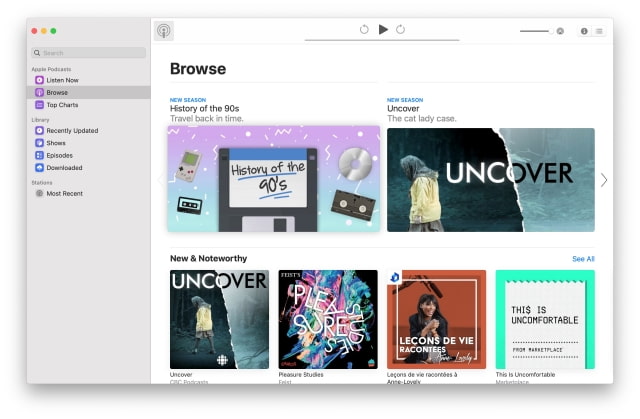
Task: Focus the Search field
Action: [89, 53]
